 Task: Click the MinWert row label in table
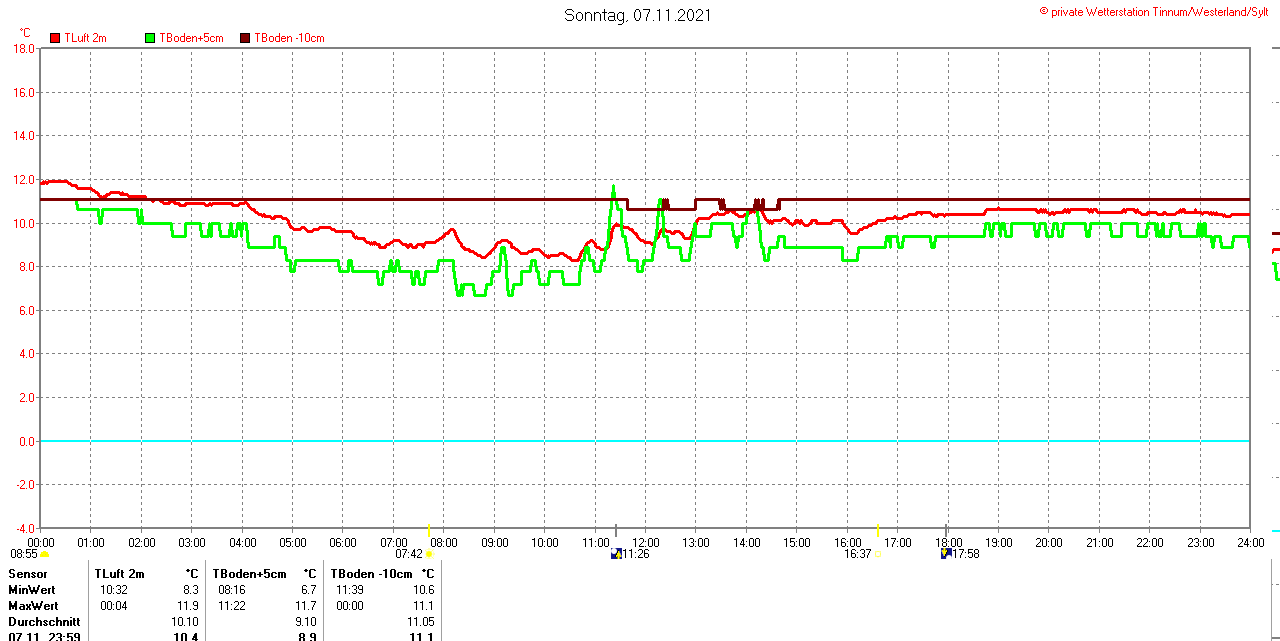tap(32, 590)
